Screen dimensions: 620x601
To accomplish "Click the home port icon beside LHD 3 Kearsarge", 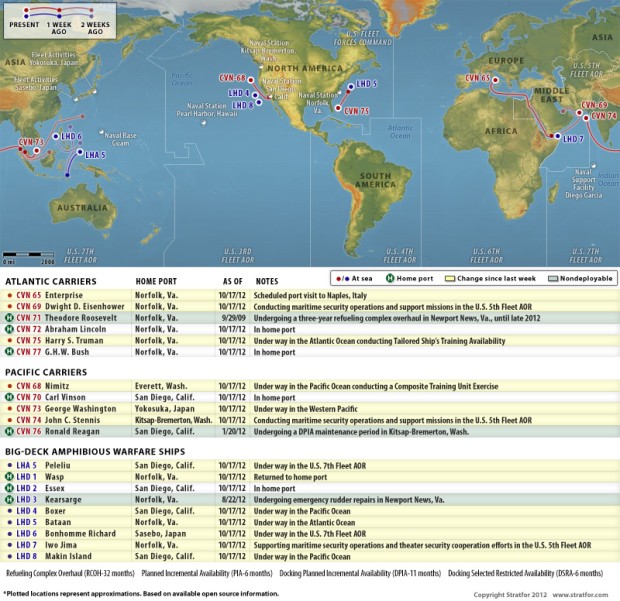I will [9, 499].
